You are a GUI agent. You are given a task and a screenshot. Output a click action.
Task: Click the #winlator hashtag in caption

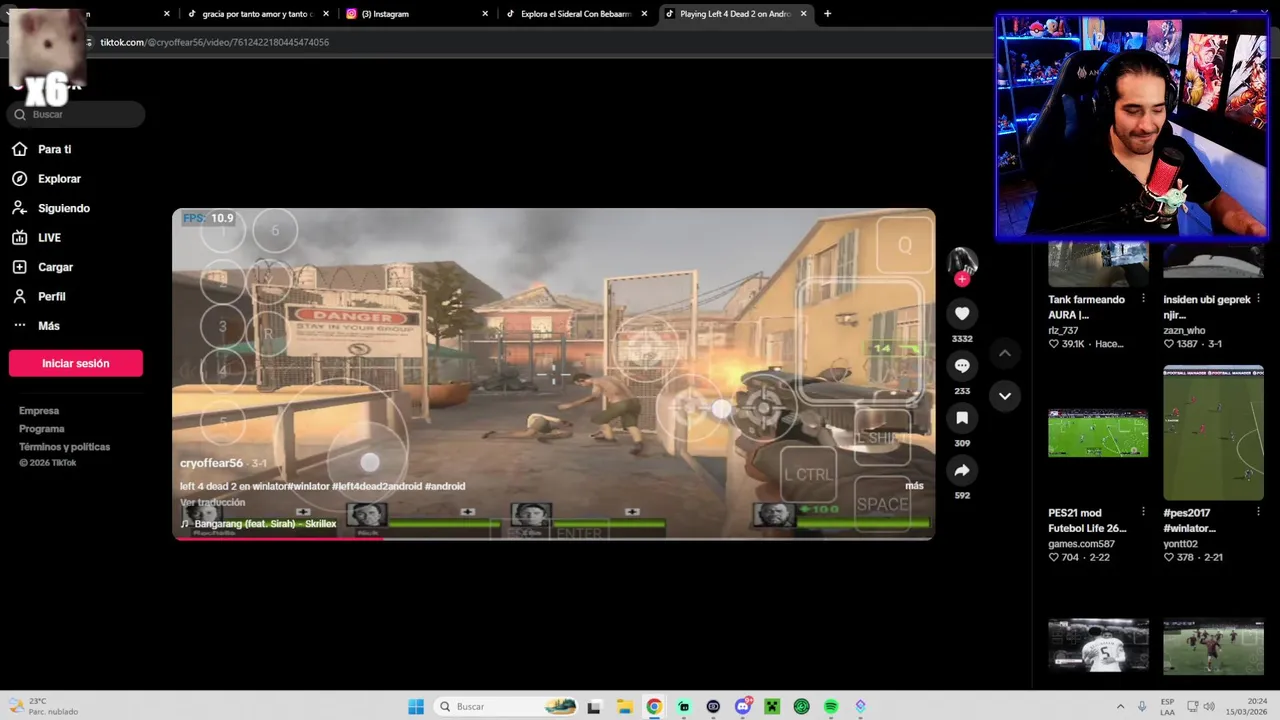pyautogui.click(x=309, y=486)
